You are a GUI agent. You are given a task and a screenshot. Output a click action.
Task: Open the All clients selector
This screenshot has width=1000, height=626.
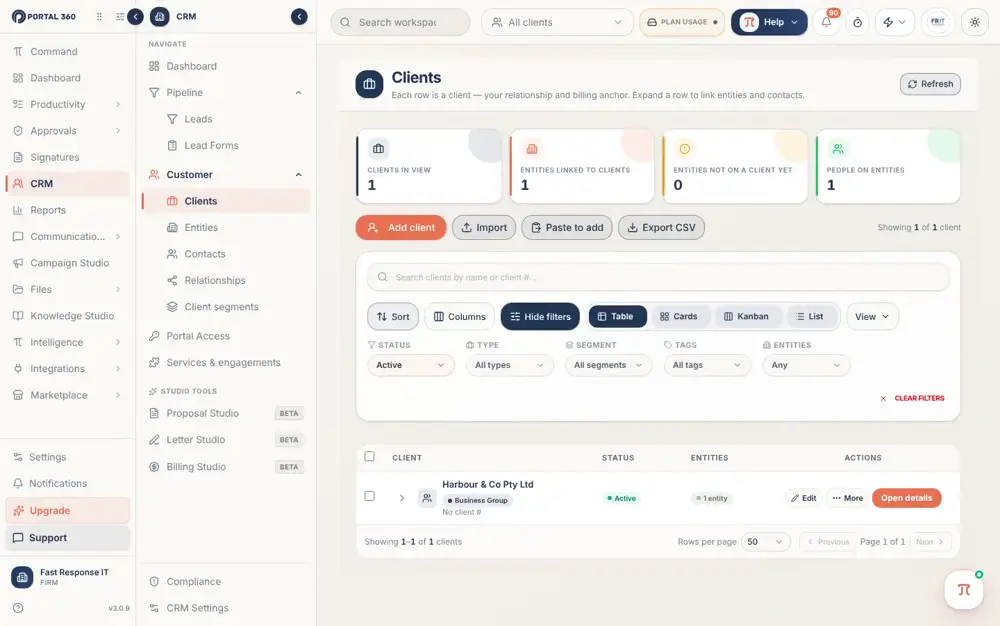click(557, 22)
